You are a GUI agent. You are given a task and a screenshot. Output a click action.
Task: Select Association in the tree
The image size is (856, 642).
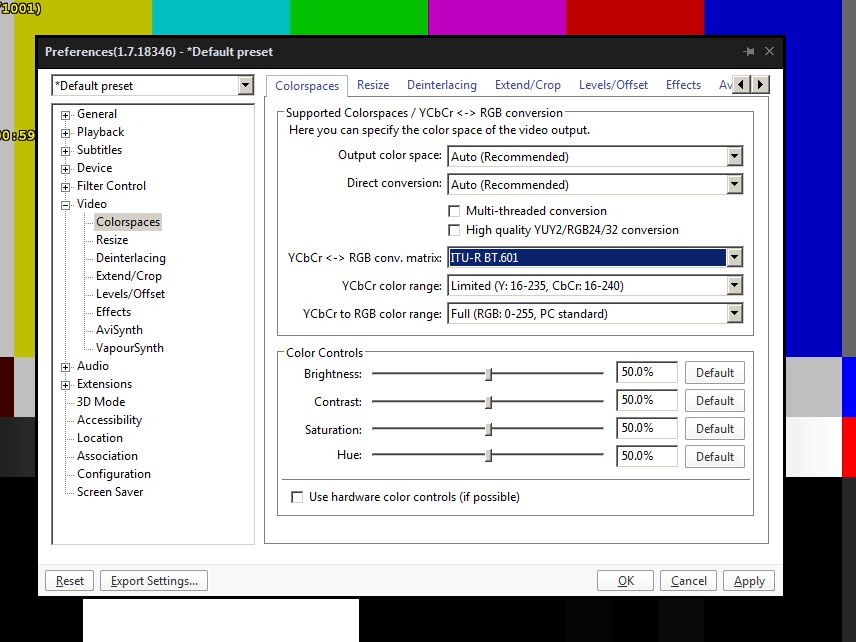108,456
